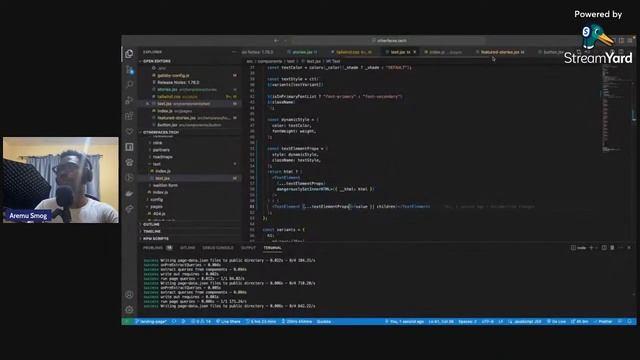Select the Terminal panel tab
640x360 pixels.
point(272,247)
